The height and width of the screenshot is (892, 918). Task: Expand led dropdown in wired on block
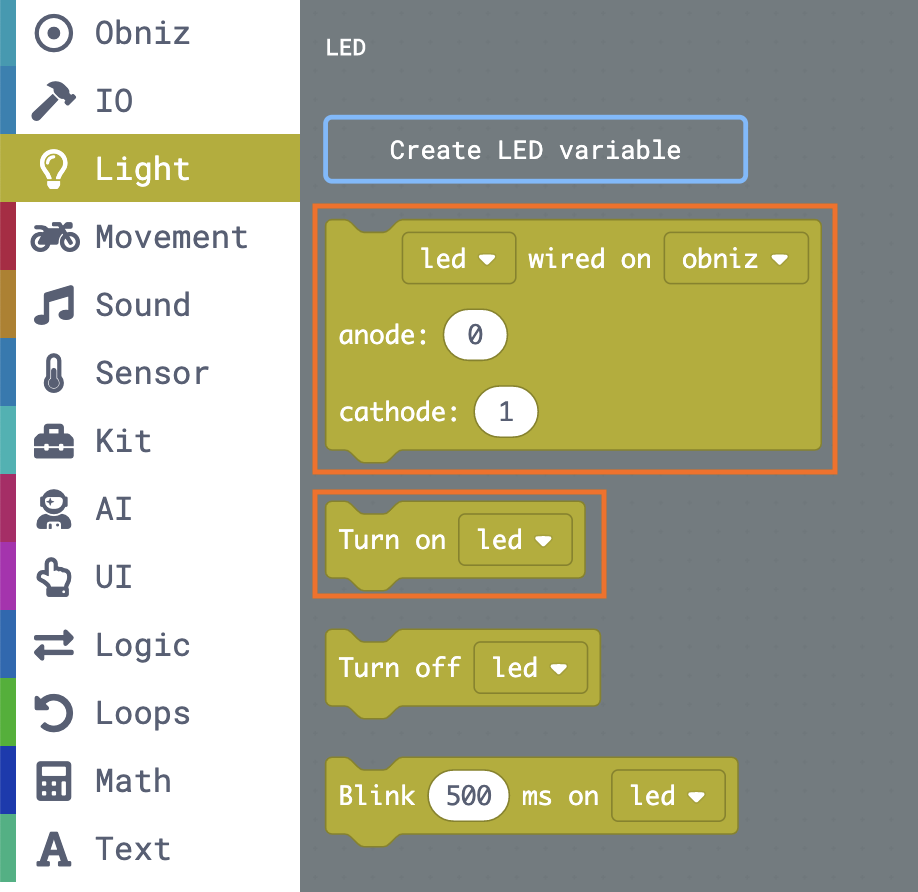pyautogui.click(x=458, y=258)
